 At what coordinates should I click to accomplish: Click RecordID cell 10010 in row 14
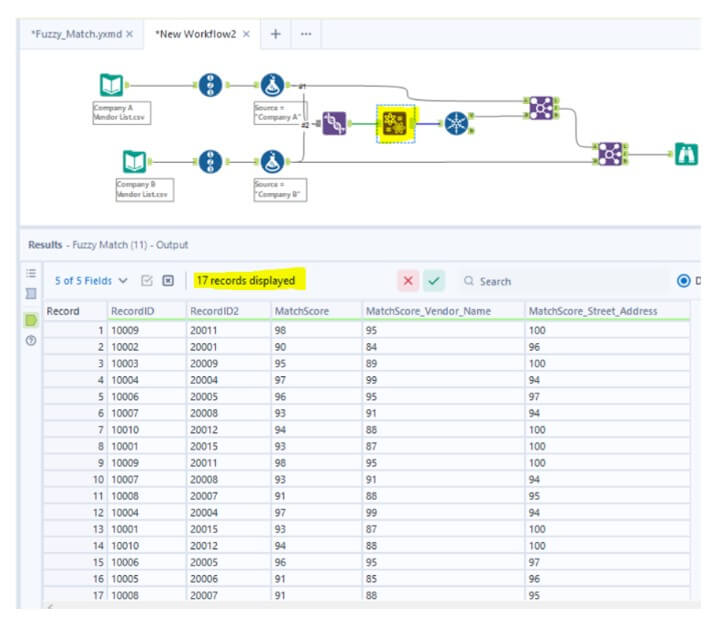[147, 545]
